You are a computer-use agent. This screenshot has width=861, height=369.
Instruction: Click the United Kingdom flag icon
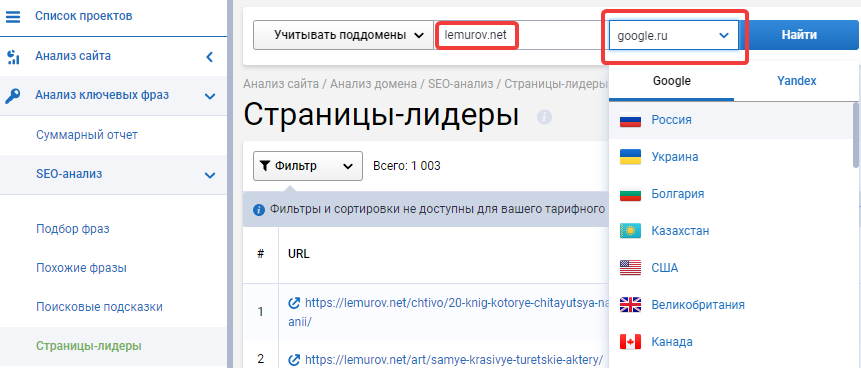click(x=630, y=305)
